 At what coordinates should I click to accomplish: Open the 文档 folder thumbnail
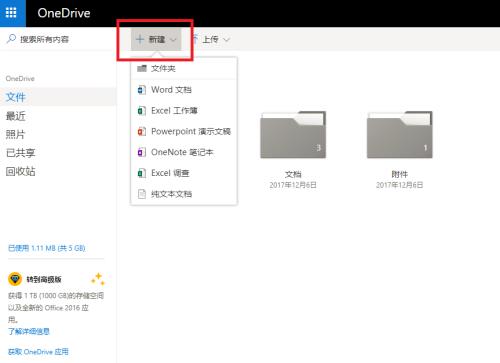pyautogui.click(x=293, y=135)
